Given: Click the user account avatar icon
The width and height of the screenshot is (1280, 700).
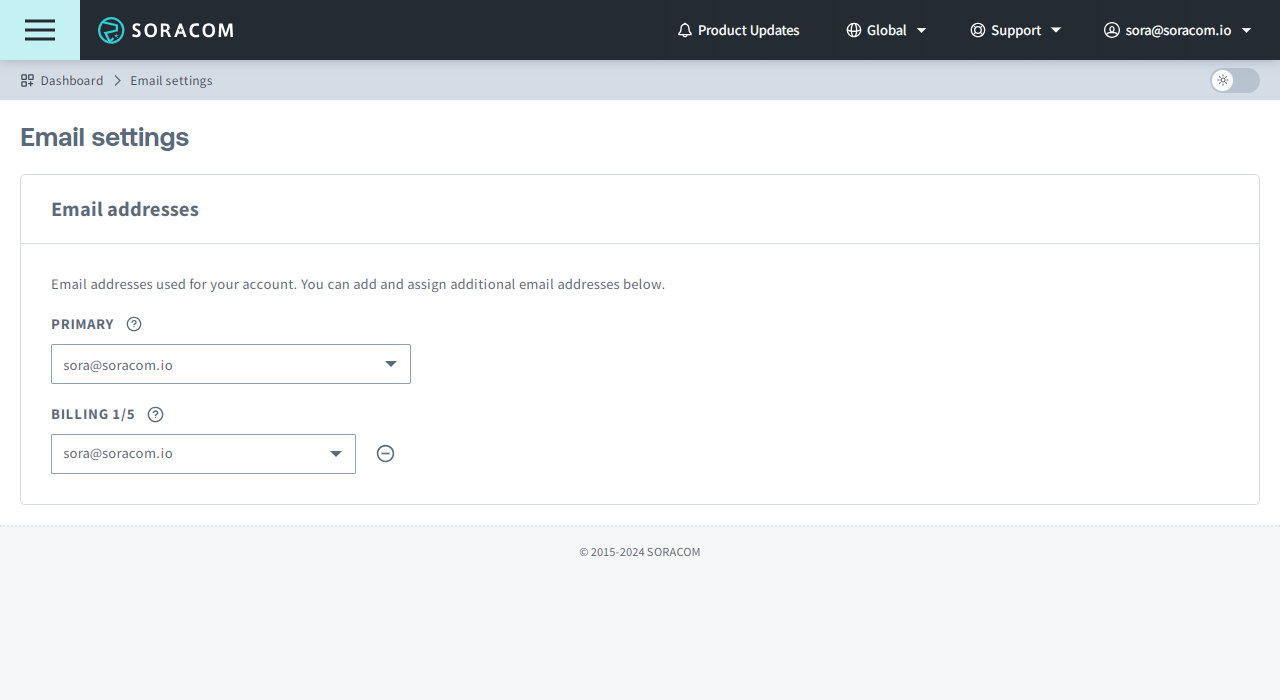Looking at the screenshot, I should [x=1111, y=30].
